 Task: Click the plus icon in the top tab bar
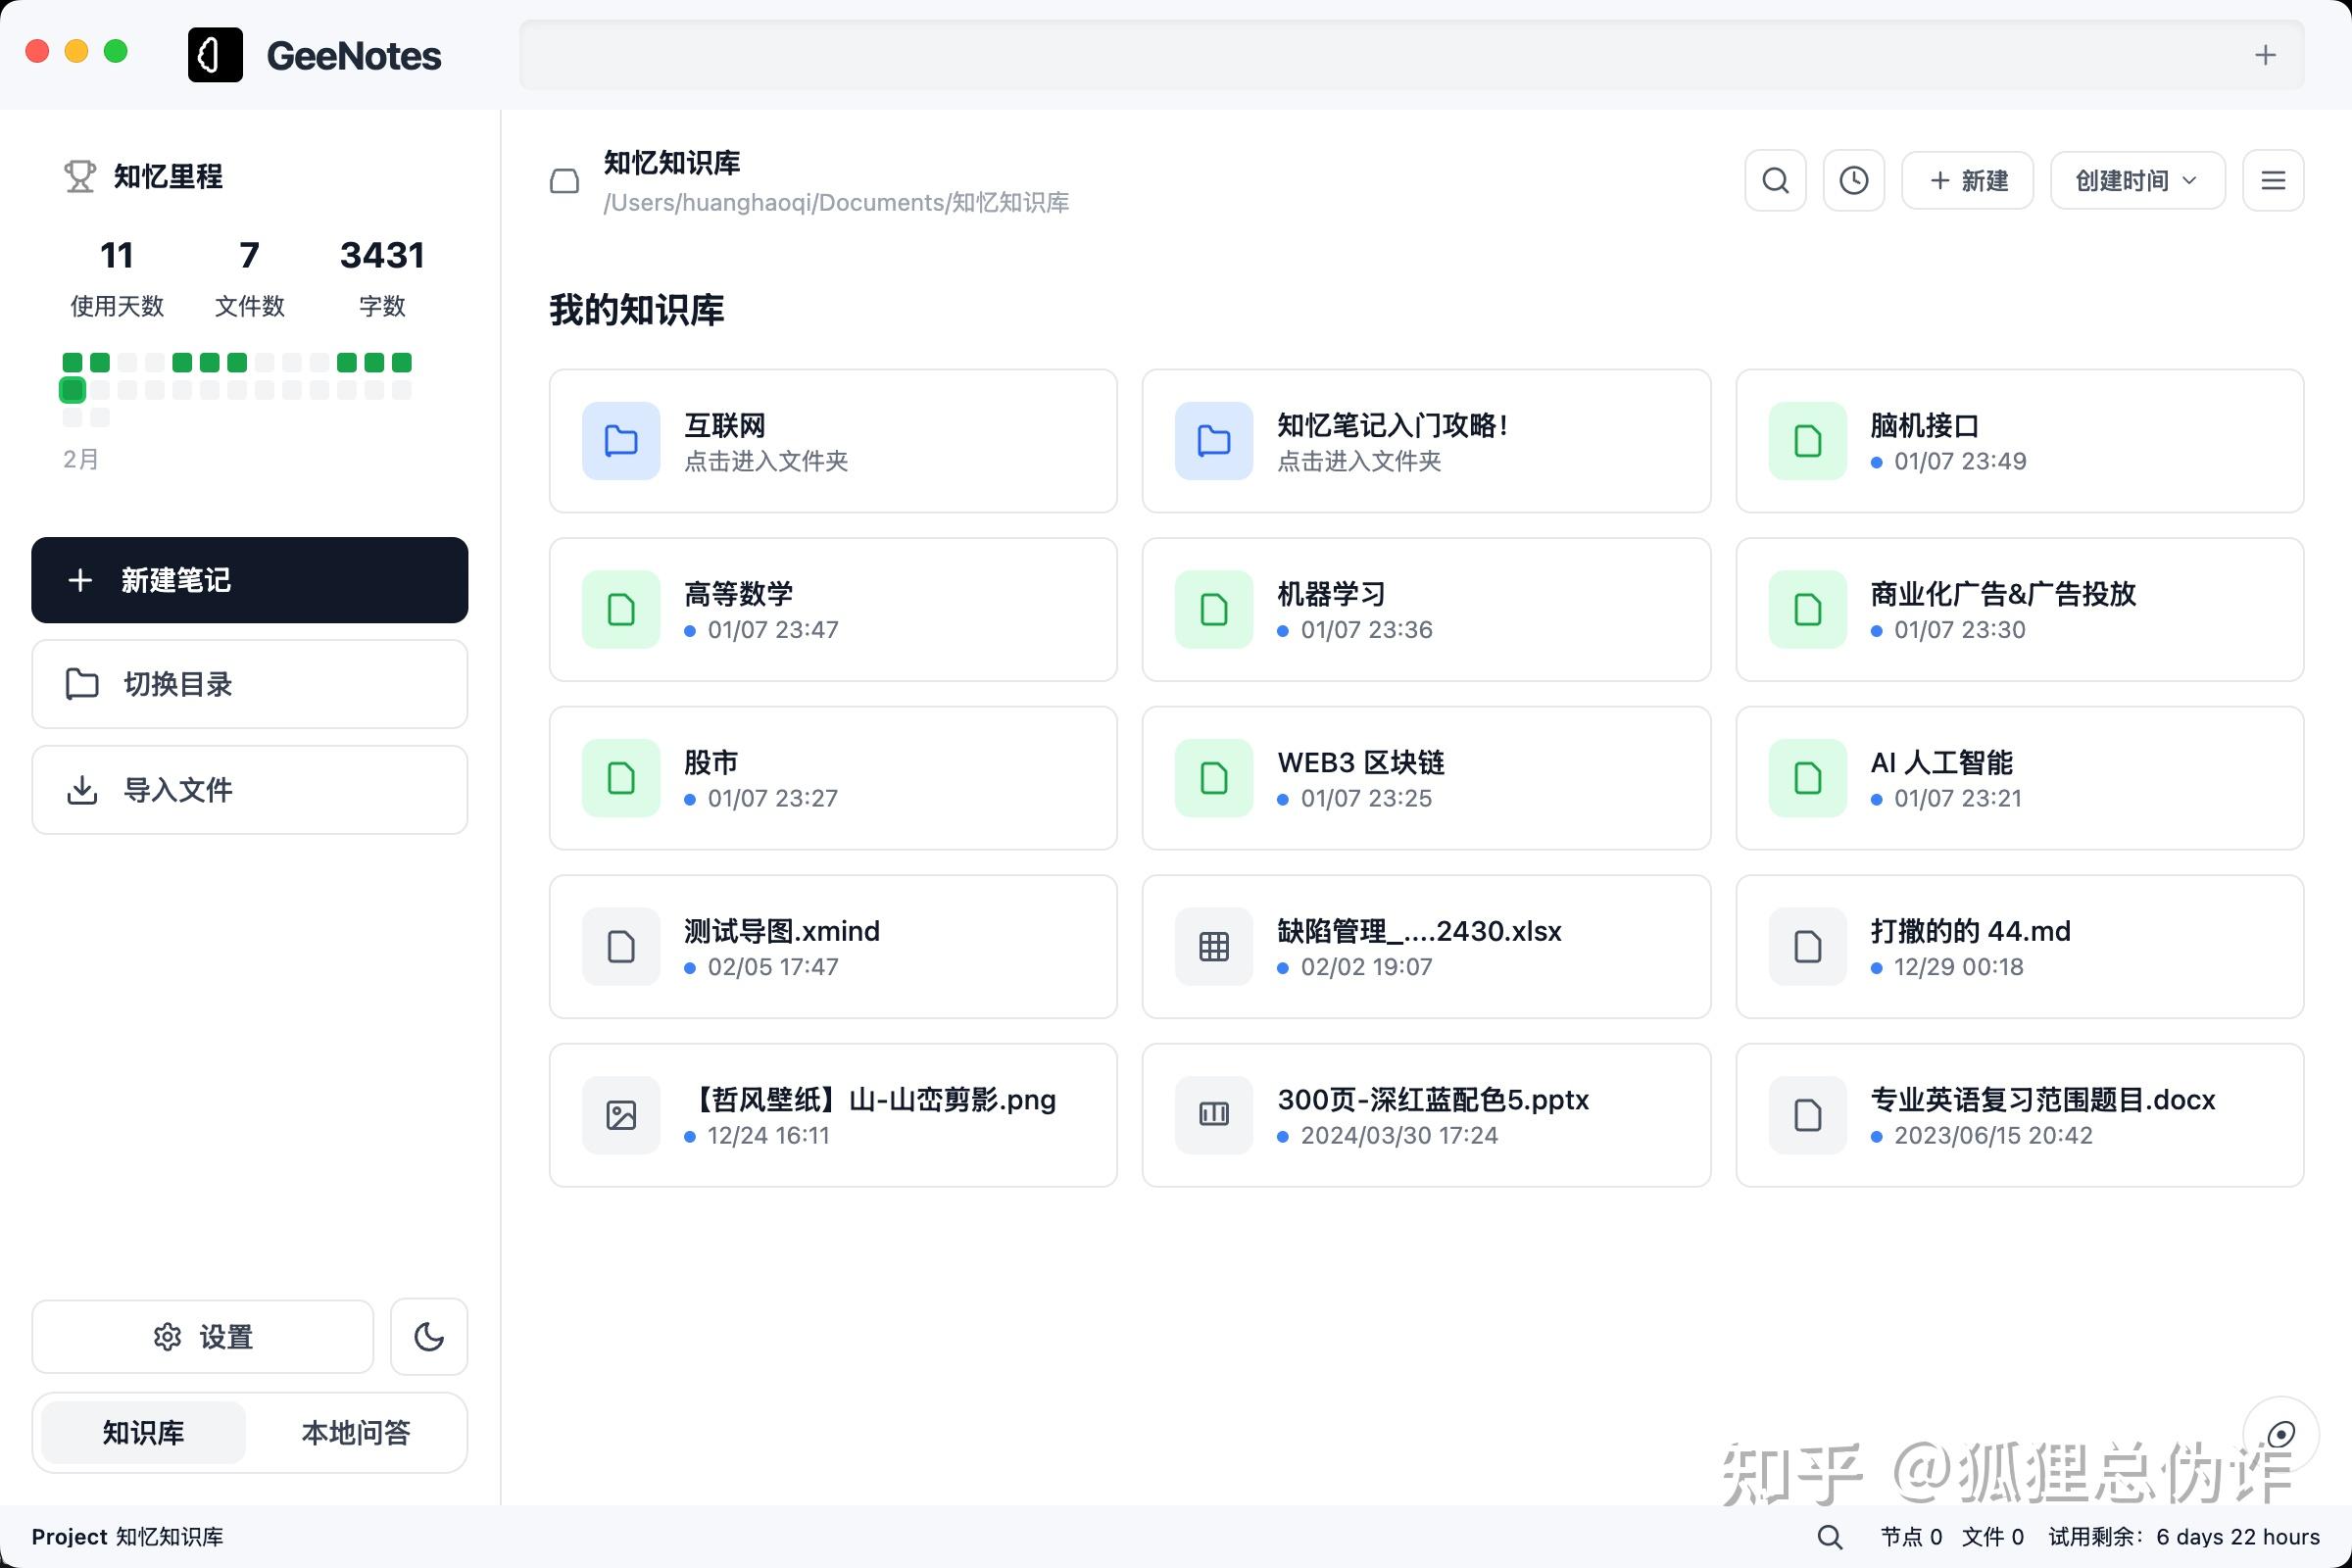click(2265, 55)
